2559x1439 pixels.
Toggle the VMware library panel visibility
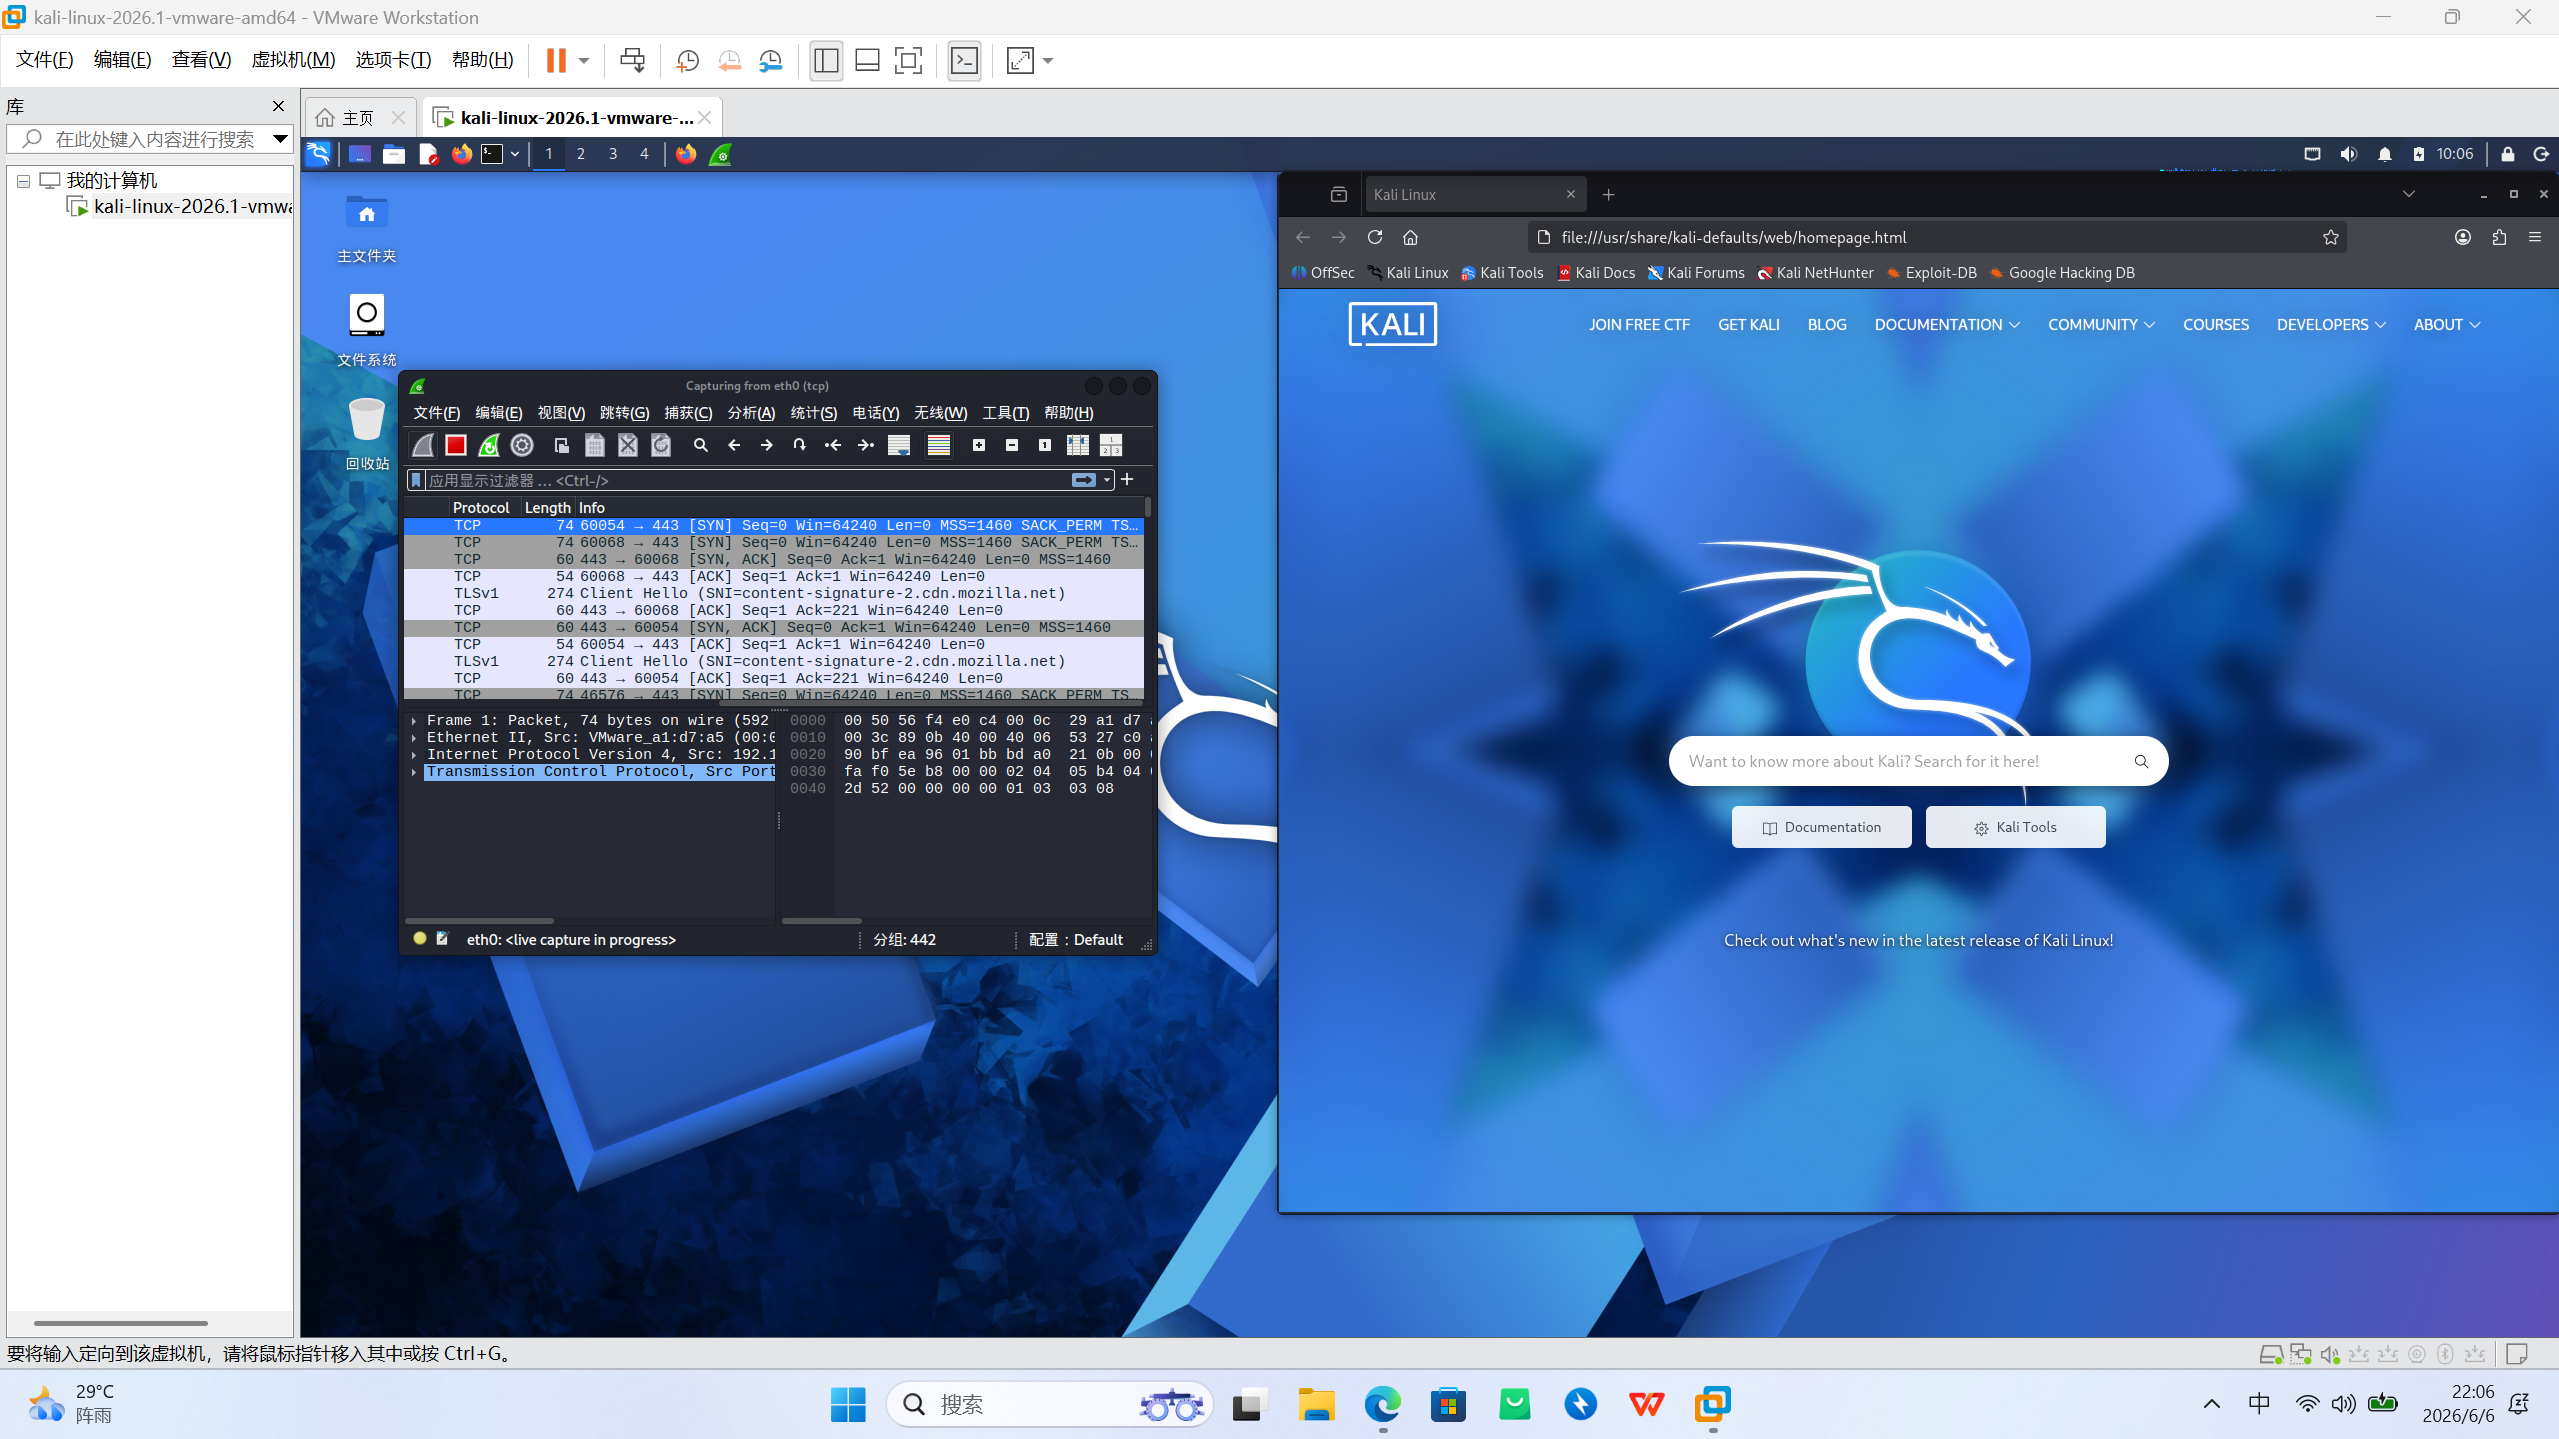[826, 61]
